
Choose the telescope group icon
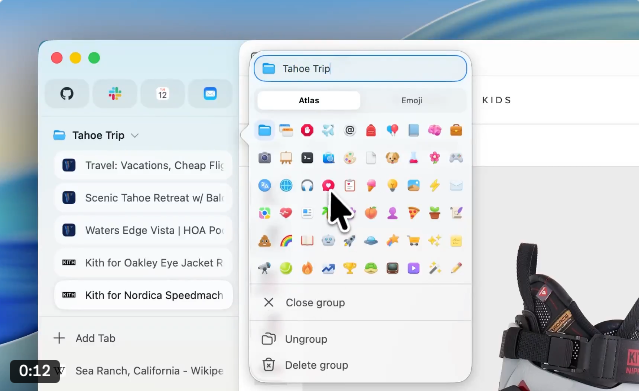tap(264, 268)
